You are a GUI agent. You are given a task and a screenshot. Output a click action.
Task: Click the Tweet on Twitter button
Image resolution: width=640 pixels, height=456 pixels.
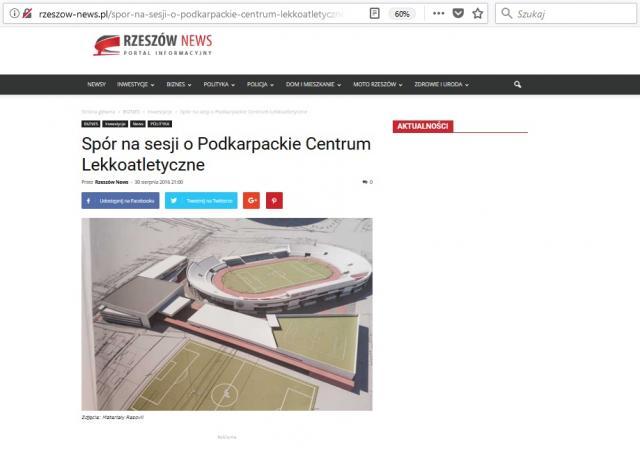201,200
